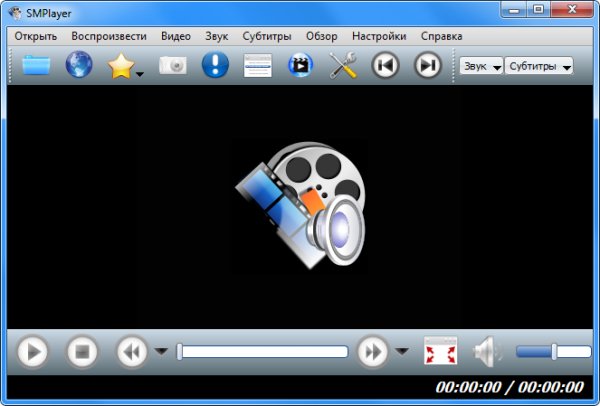Open the Настройки menu

379,36
